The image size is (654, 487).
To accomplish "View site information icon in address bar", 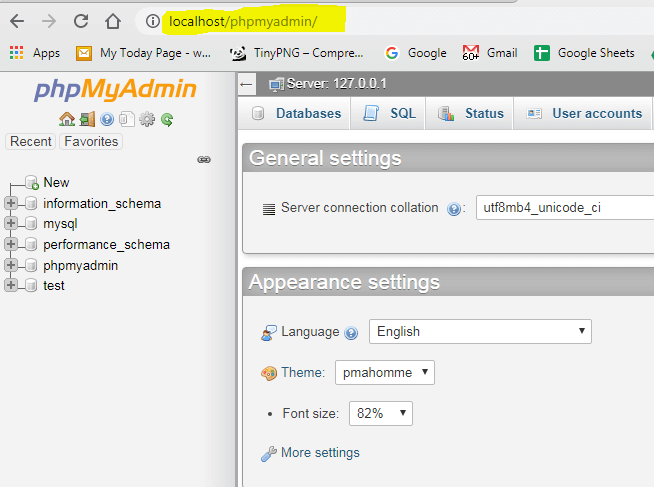I will (153, 21).
